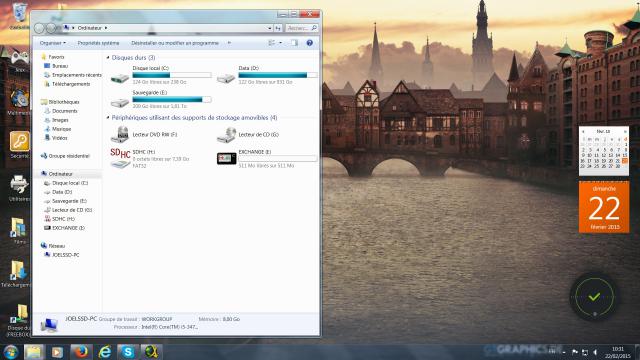
Task: Click the Sauvegarde (E:) usage bar
Action: [172, 99]
